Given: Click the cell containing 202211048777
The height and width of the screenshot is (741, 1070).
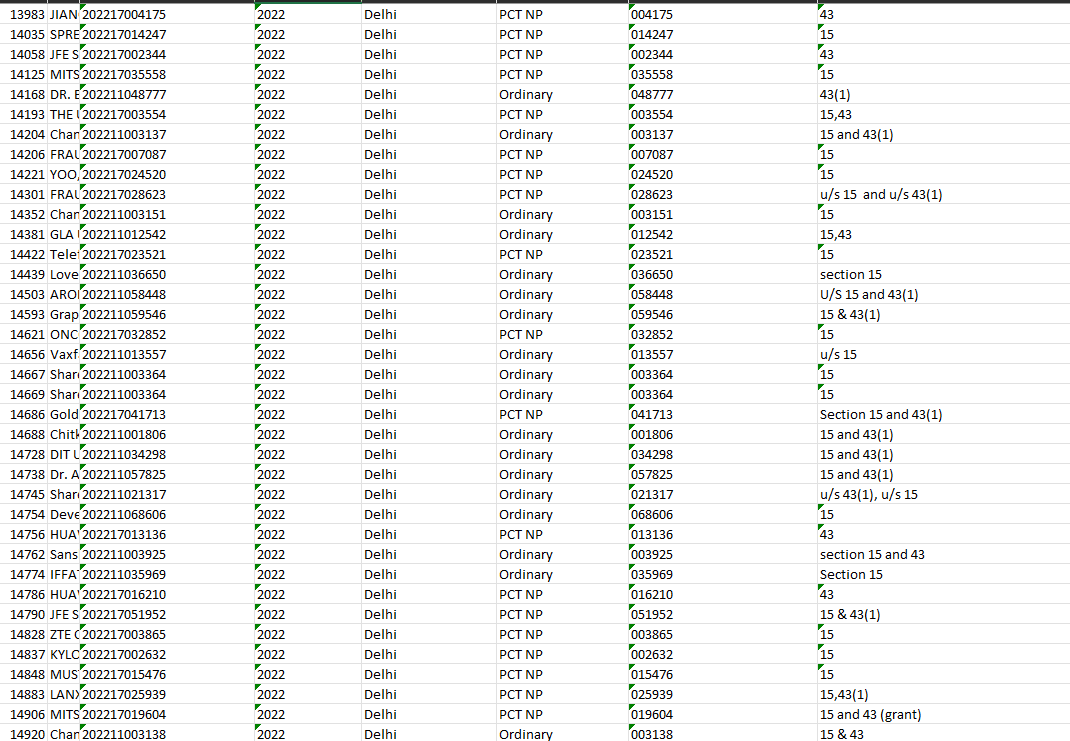Looking at the screenshot, I should coord(124,95).
